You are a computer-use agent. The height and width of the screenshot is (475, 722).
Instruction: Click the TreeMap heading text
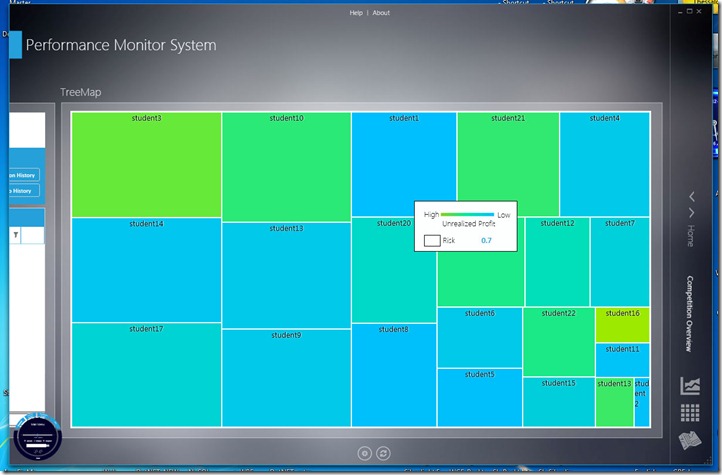[81, 92]
